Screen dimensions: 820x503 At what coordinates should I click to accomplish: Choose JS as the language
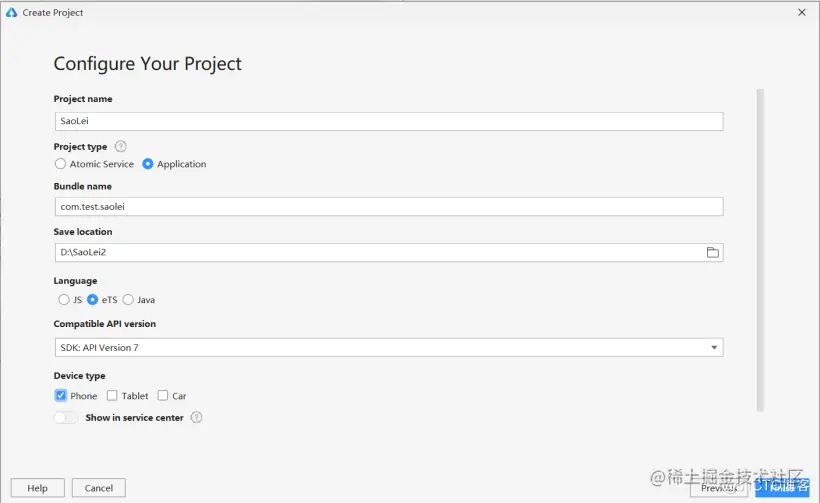(x=64, y=299)
